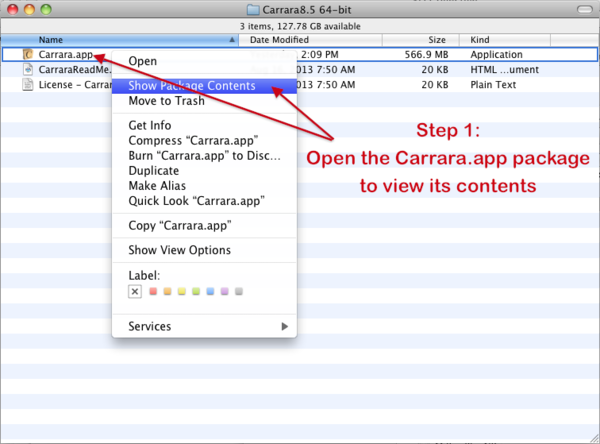Click the toolbar toggle pill button
This screenshot has height=444, width=600.
click(x=584, y=9)
